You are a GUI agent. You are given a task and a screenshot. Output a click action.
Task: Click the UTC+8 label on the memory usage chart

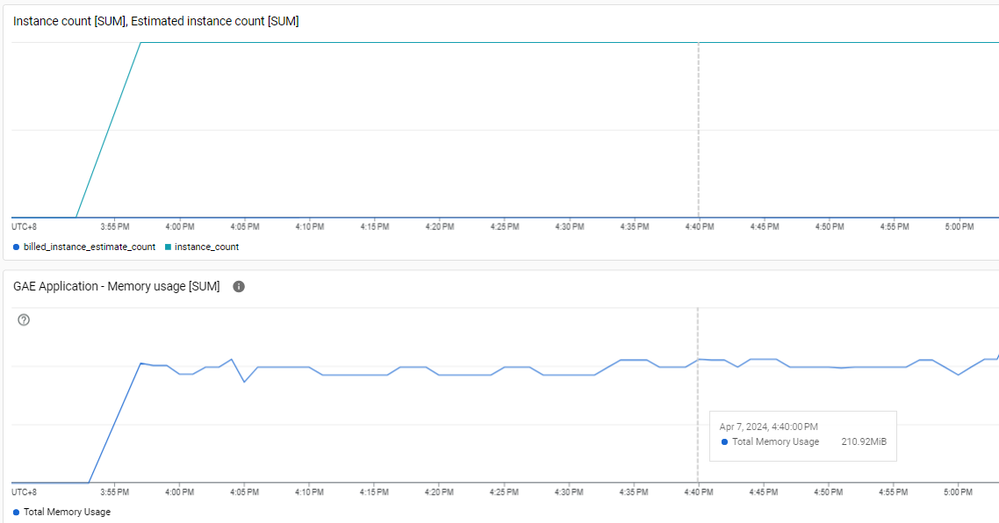pyautogui.click(x=24, y=492)
